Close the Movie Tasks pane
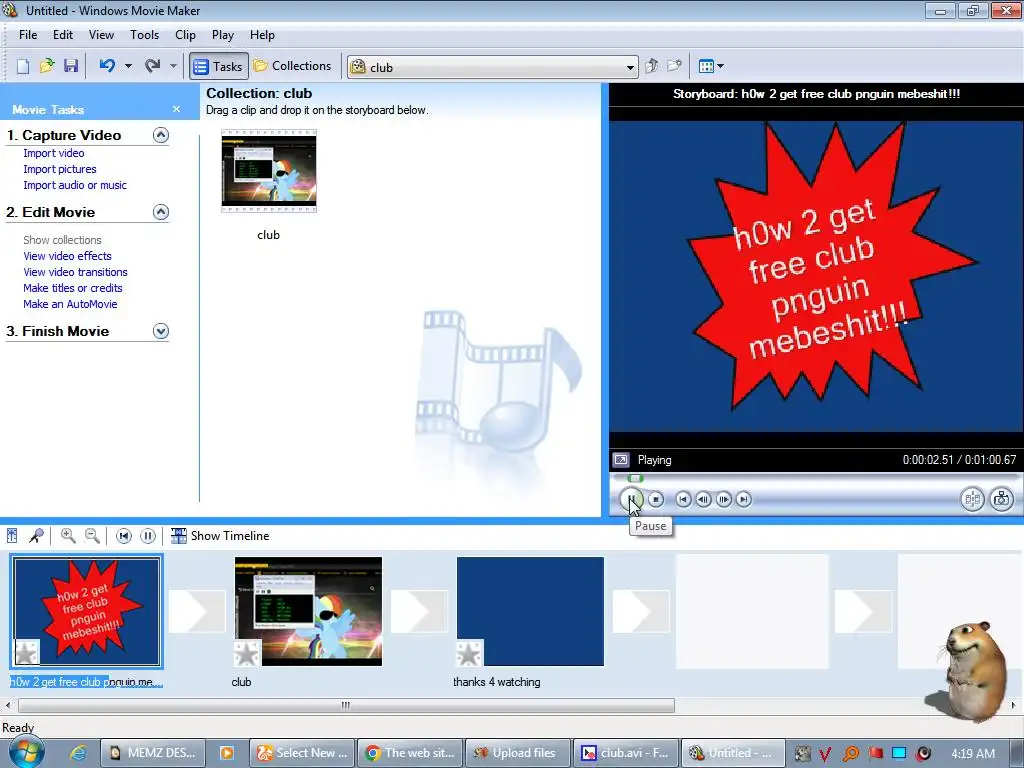This screenshot has height=768, width=1024. click(x=176, y=109)
